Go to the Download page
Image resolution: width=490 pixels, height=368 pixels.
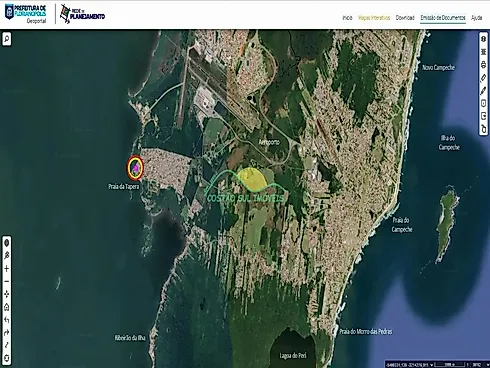click(405, 18)
